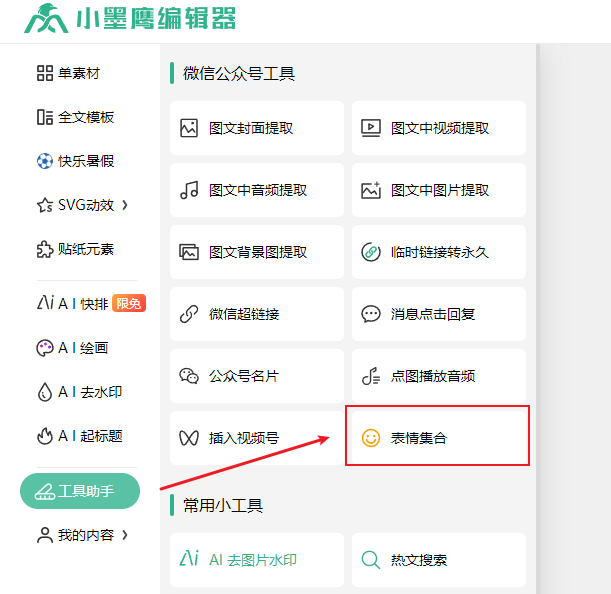Open the 微信超链接 tool label

point(244,314)
